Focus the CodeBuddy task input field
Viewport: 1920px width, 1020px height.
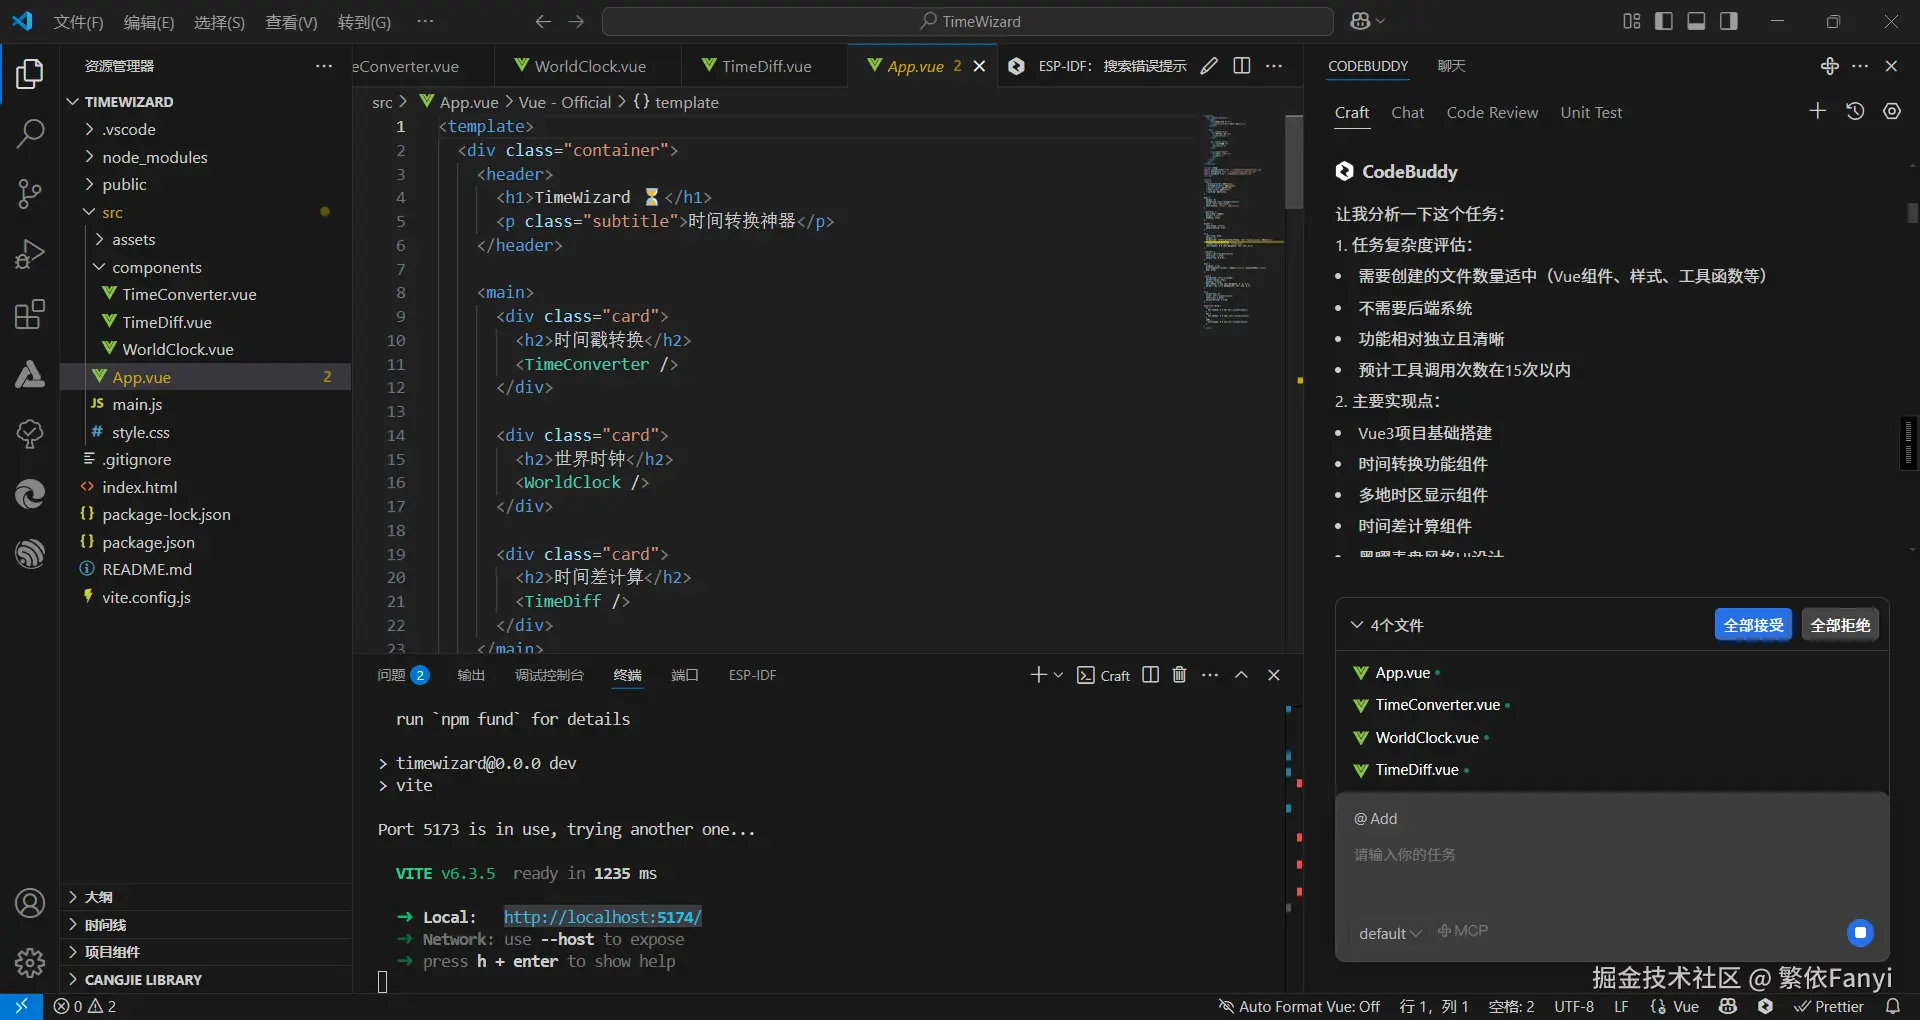pos(1610,855)
